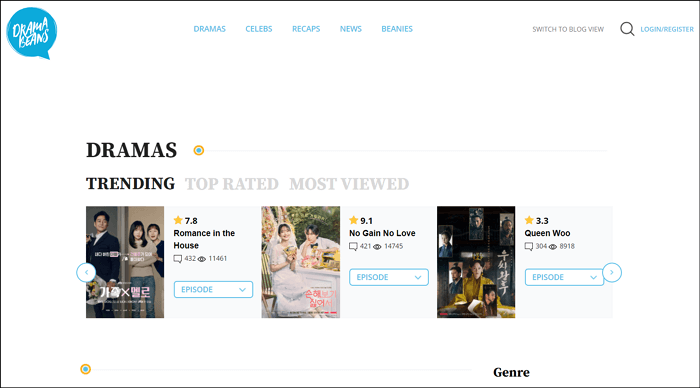Click the 14745 view count
This screenshot has height=388, width=700.
tap(394, 246)
